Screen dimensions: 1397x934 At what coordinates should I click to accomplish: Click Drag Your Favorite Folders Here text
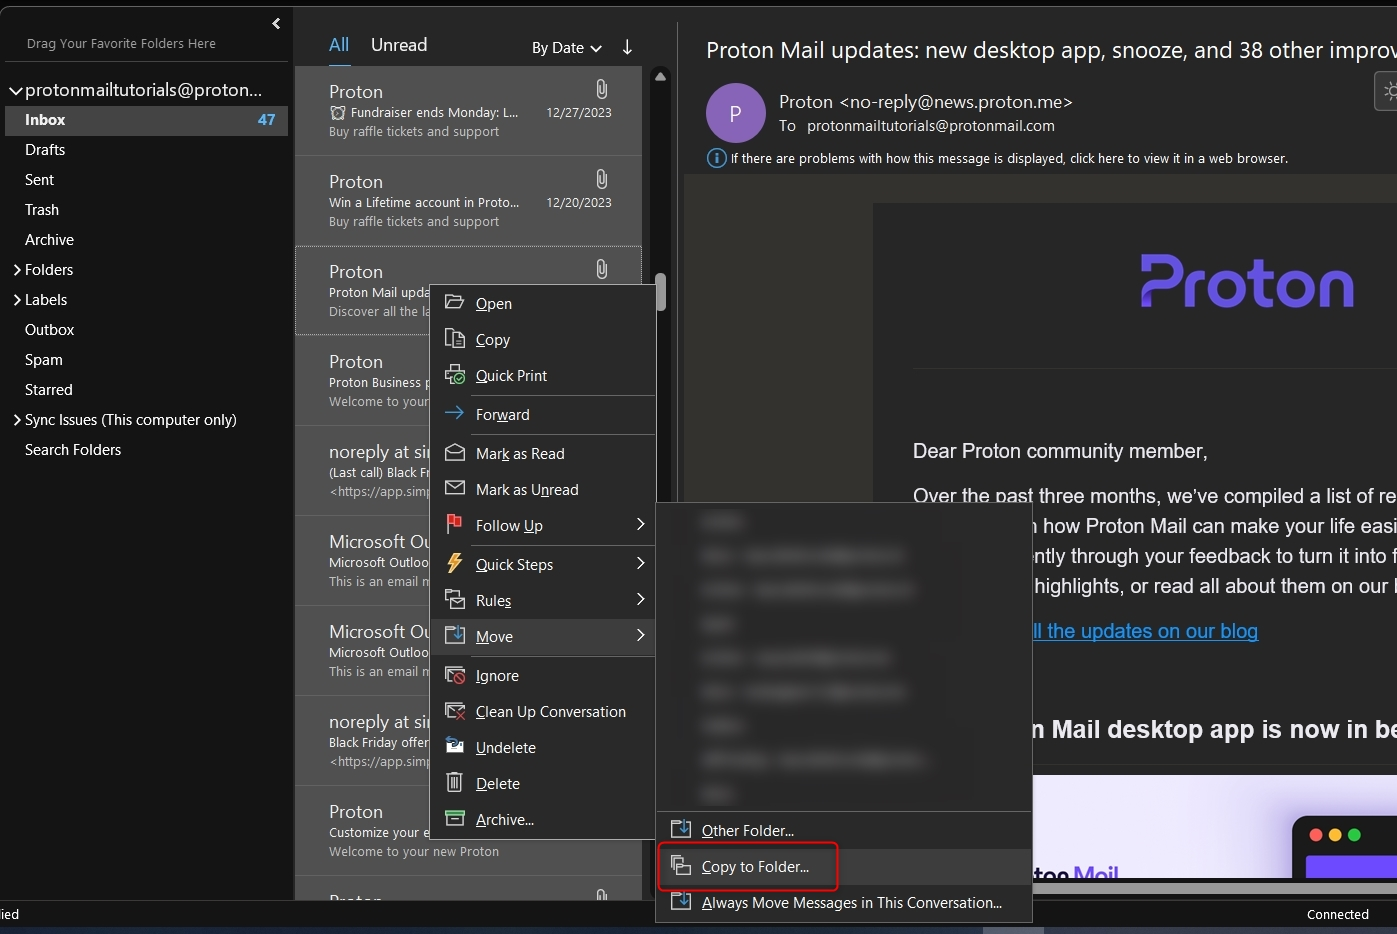click(x=121, y=44)
